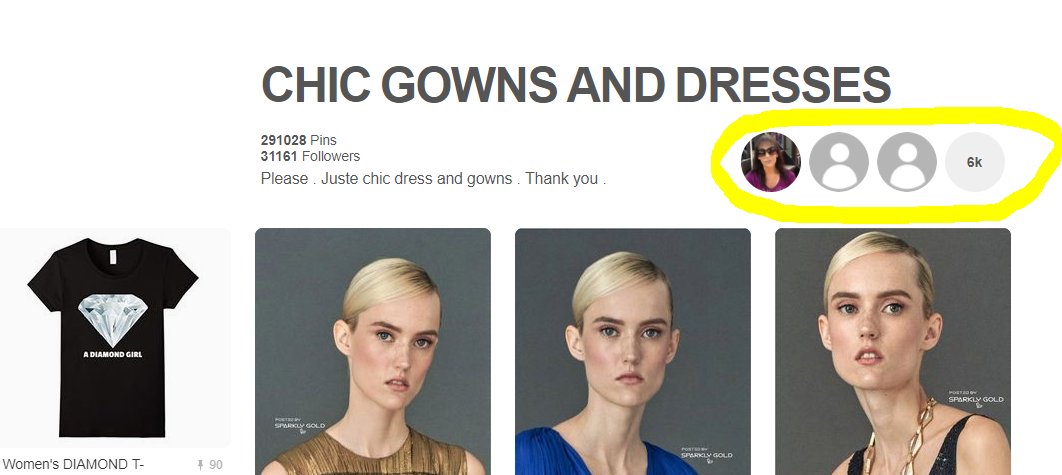
Task: Open the pin of model in blue dress
Action: (633, 351)
